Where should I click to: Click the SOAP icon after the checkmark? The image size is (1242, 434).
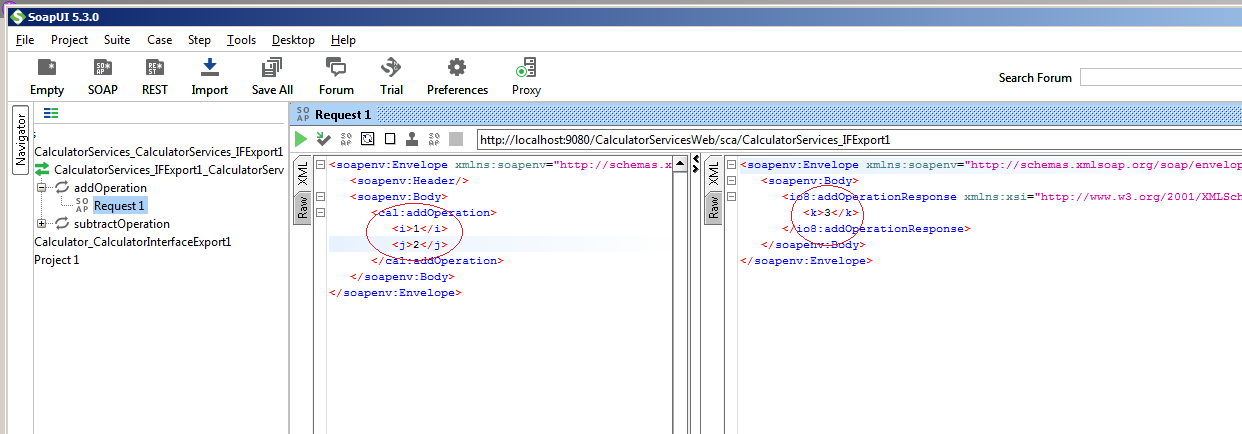346,139
